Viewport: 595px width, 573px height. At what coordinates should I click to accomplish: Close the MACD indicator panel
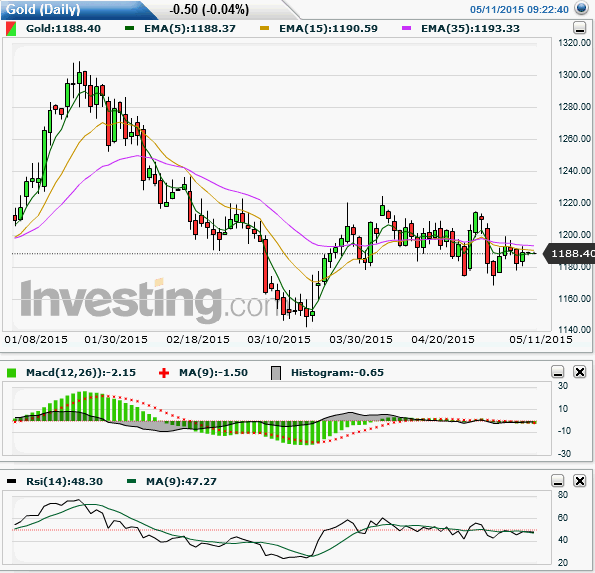[580, 372]
